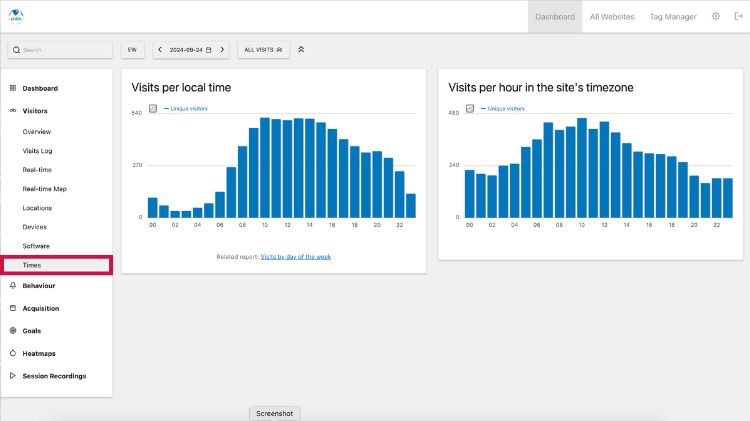Open the ALL VISITS segment selector
750x421 pixels.
tap(263, 49)
